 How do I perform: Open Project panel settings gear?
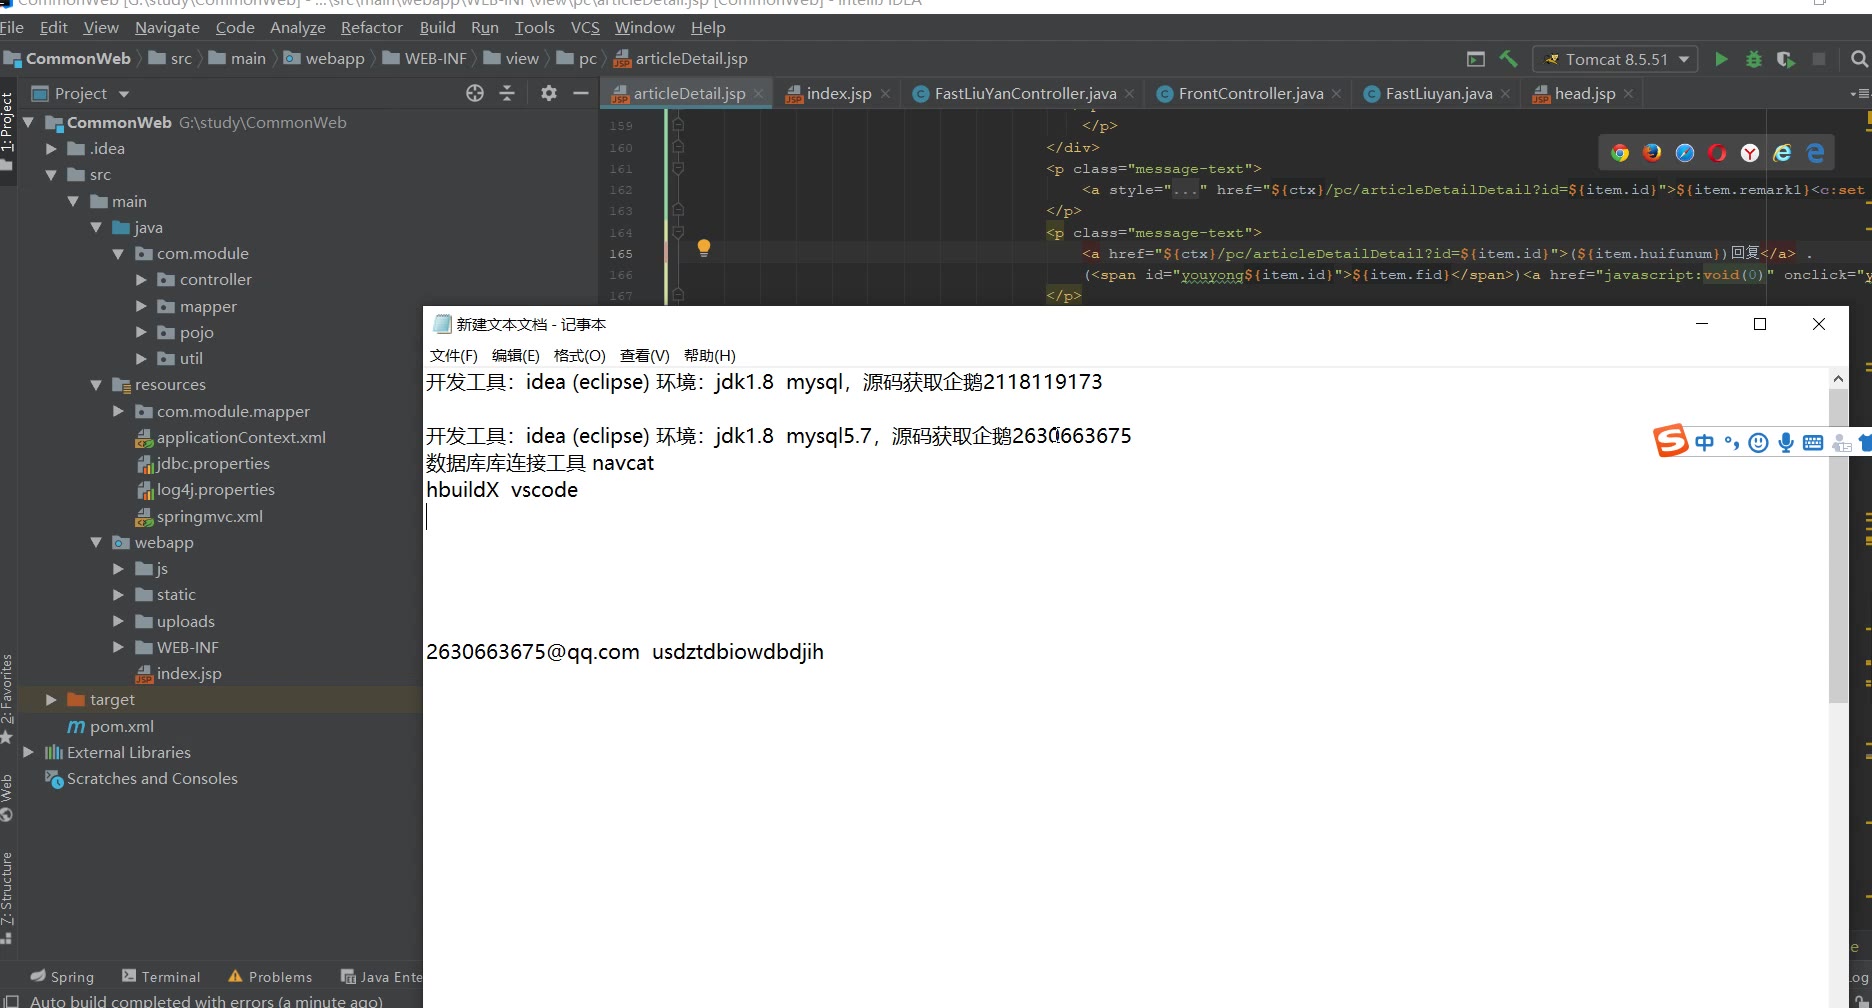(549, 93)
